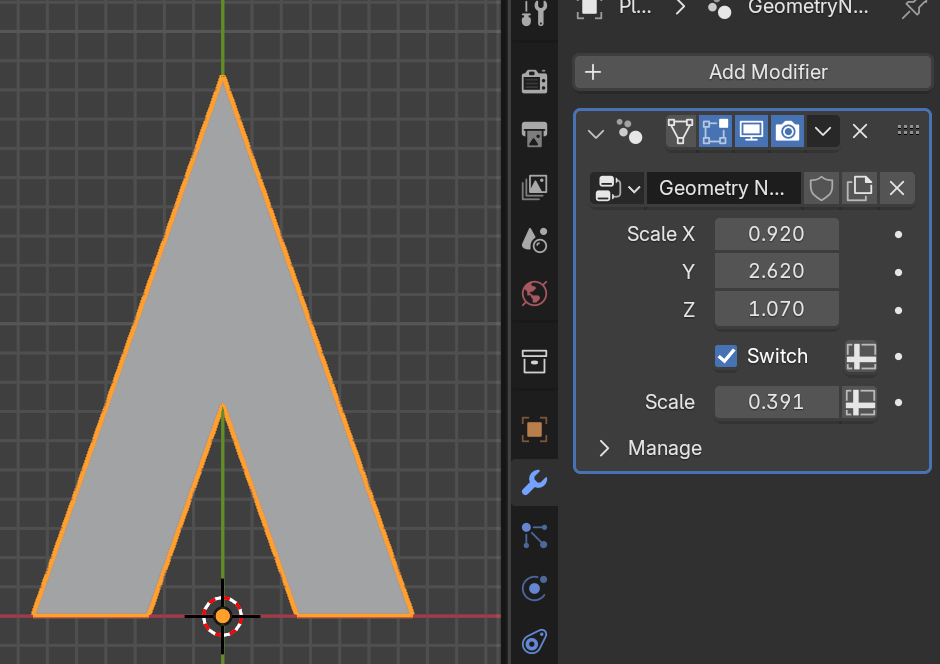Click the Pl... object breadcrumb
Screen dimensions: 940x664
(x=635, y=7)
